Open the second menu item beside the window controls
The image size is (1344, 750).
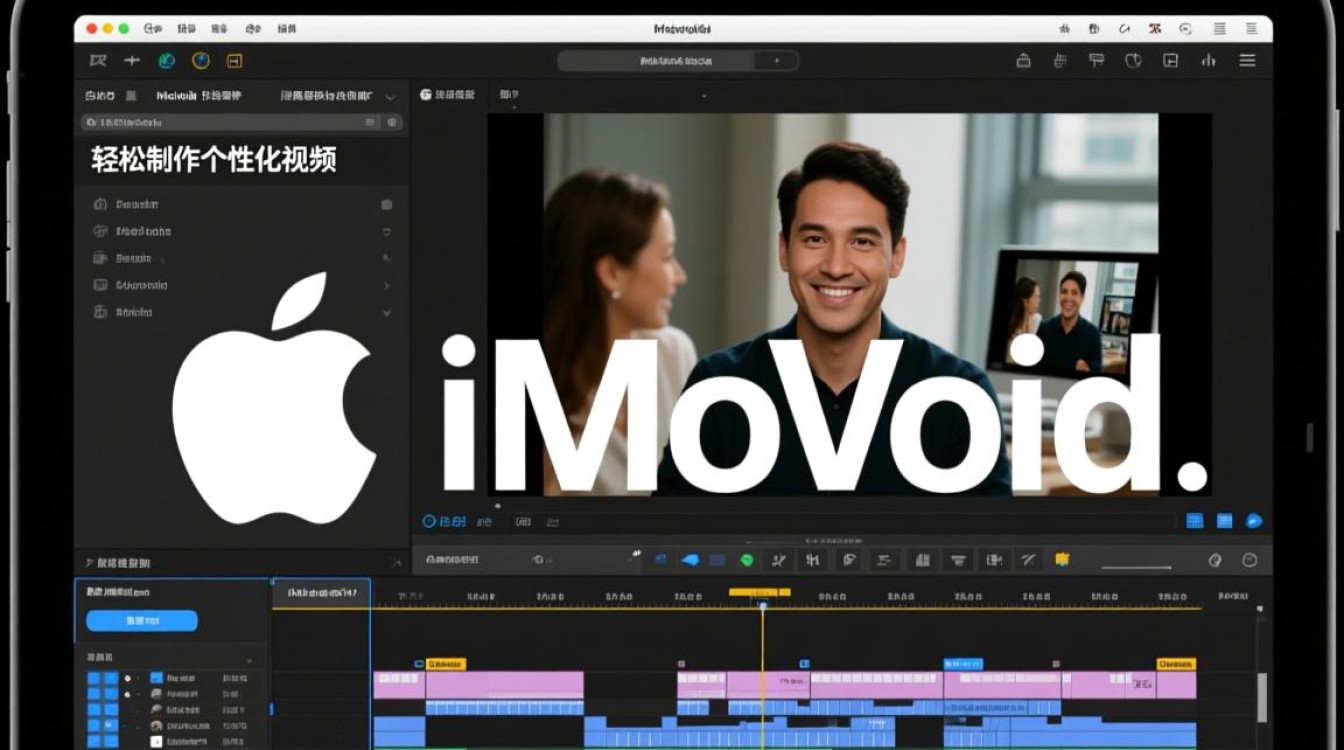pyautogui.click(x=186, y=29)
